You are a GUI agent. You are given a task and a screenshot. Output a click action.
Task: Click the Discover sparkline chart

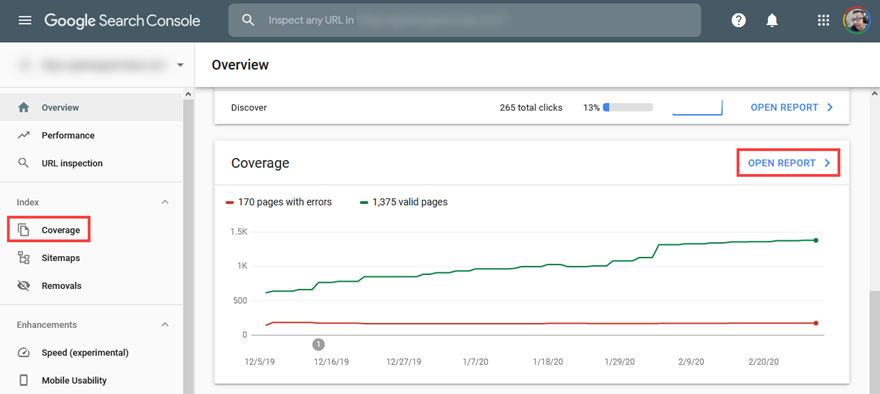pyautogui.click(x=697, y=107)
